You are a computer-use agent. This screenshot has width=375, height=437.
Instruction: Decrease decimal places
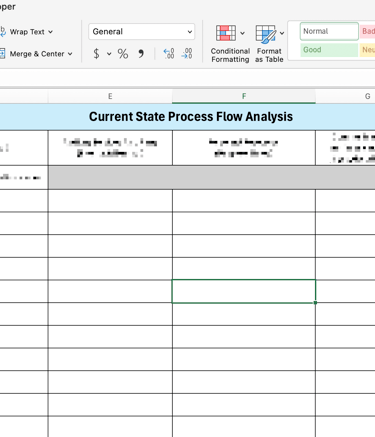(x=187, y=53)
